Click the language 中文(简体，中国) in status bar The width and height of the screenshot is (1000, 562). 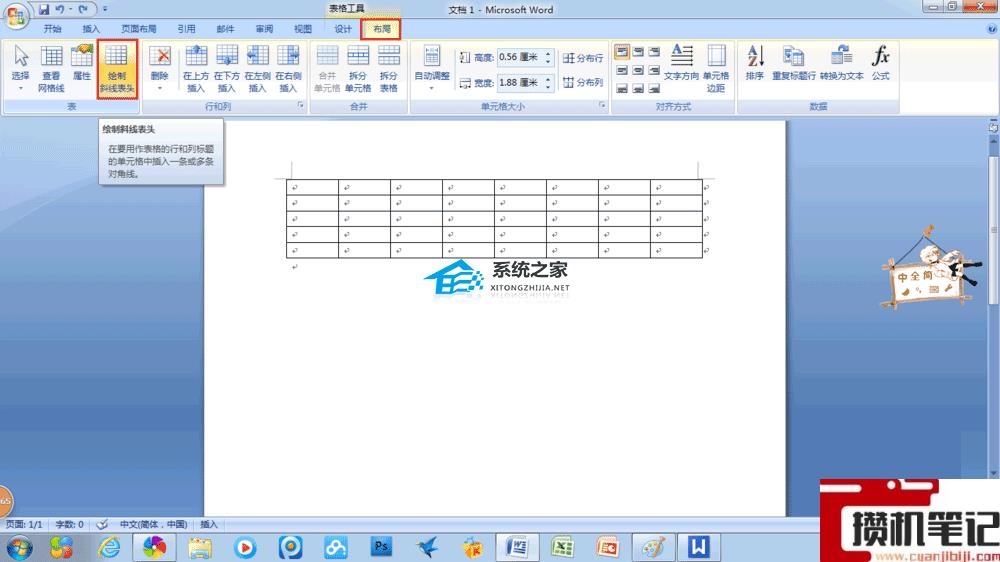coord(153,524)
